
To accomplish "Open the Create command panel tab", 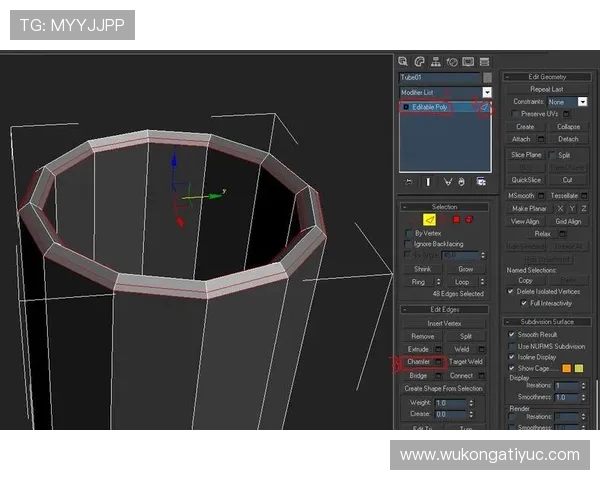I will pos(403,61).
